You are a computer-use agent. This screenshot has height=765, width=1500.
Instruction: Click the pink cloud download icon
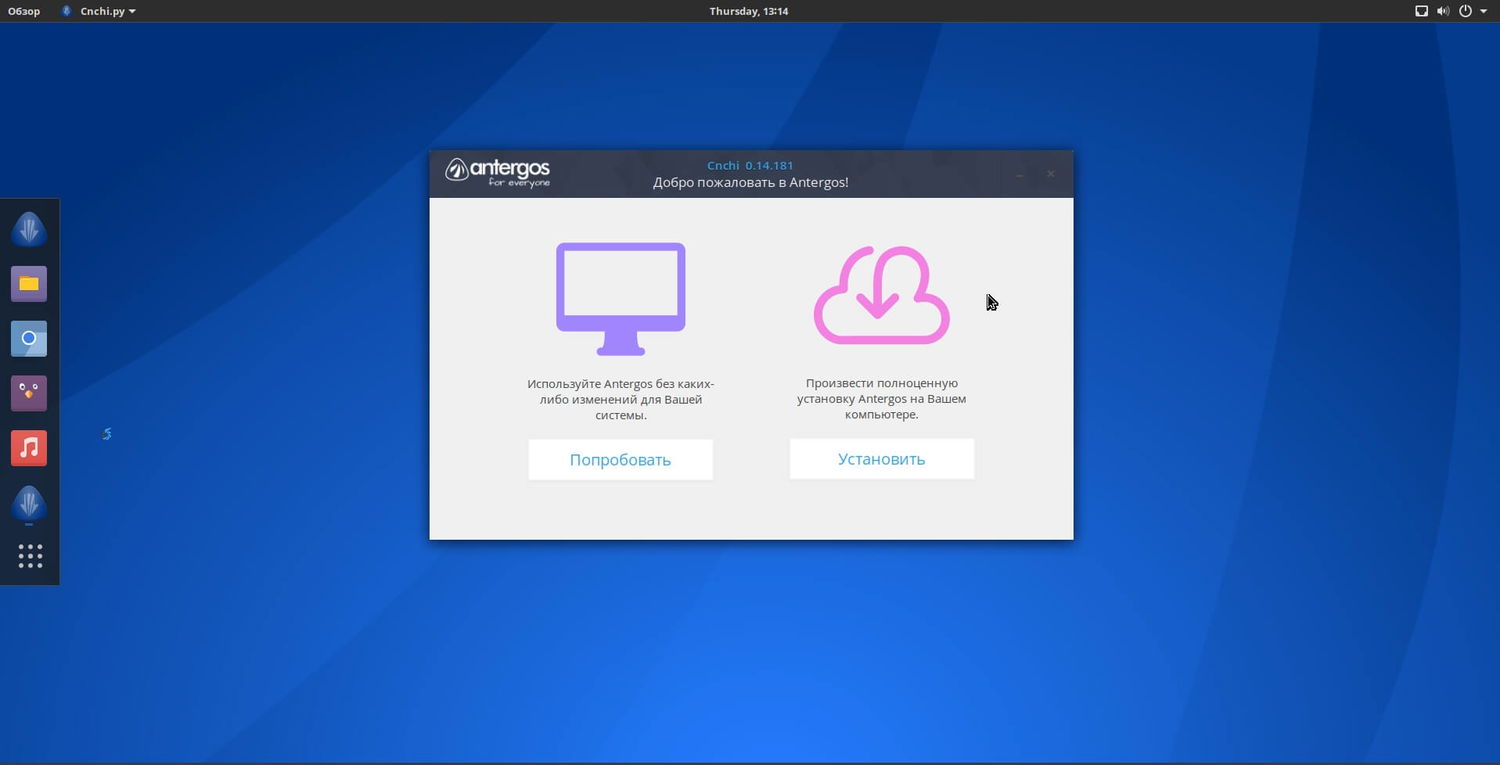pyautogui.click(x=881, y=296)
